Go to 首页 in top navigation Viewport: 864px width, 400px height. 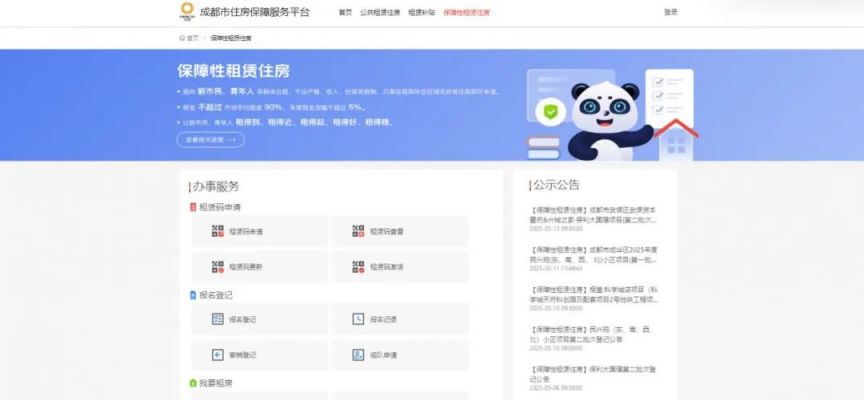[x=345, y=12]
